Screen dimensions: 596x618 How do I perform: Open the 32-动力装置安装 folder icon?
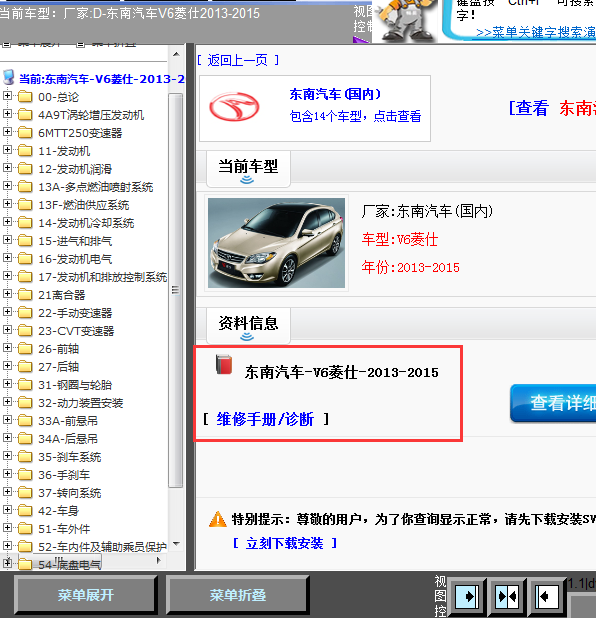pos(25,403)
